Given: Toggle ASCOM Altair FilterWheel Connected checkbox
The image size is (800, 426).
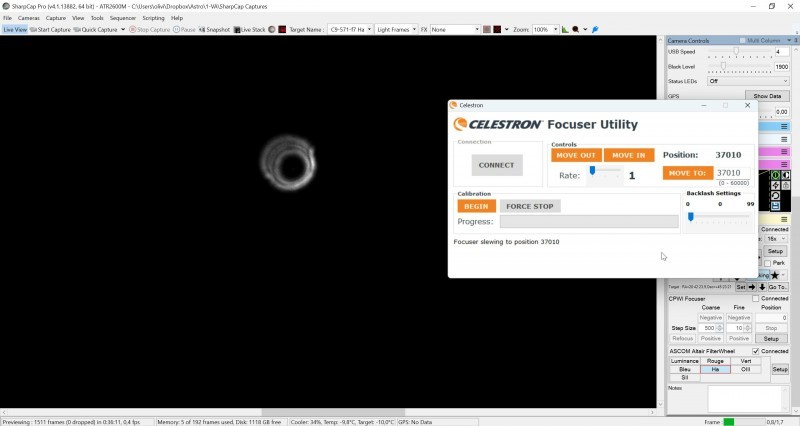Looking at the screenshot, I should 756,351.
